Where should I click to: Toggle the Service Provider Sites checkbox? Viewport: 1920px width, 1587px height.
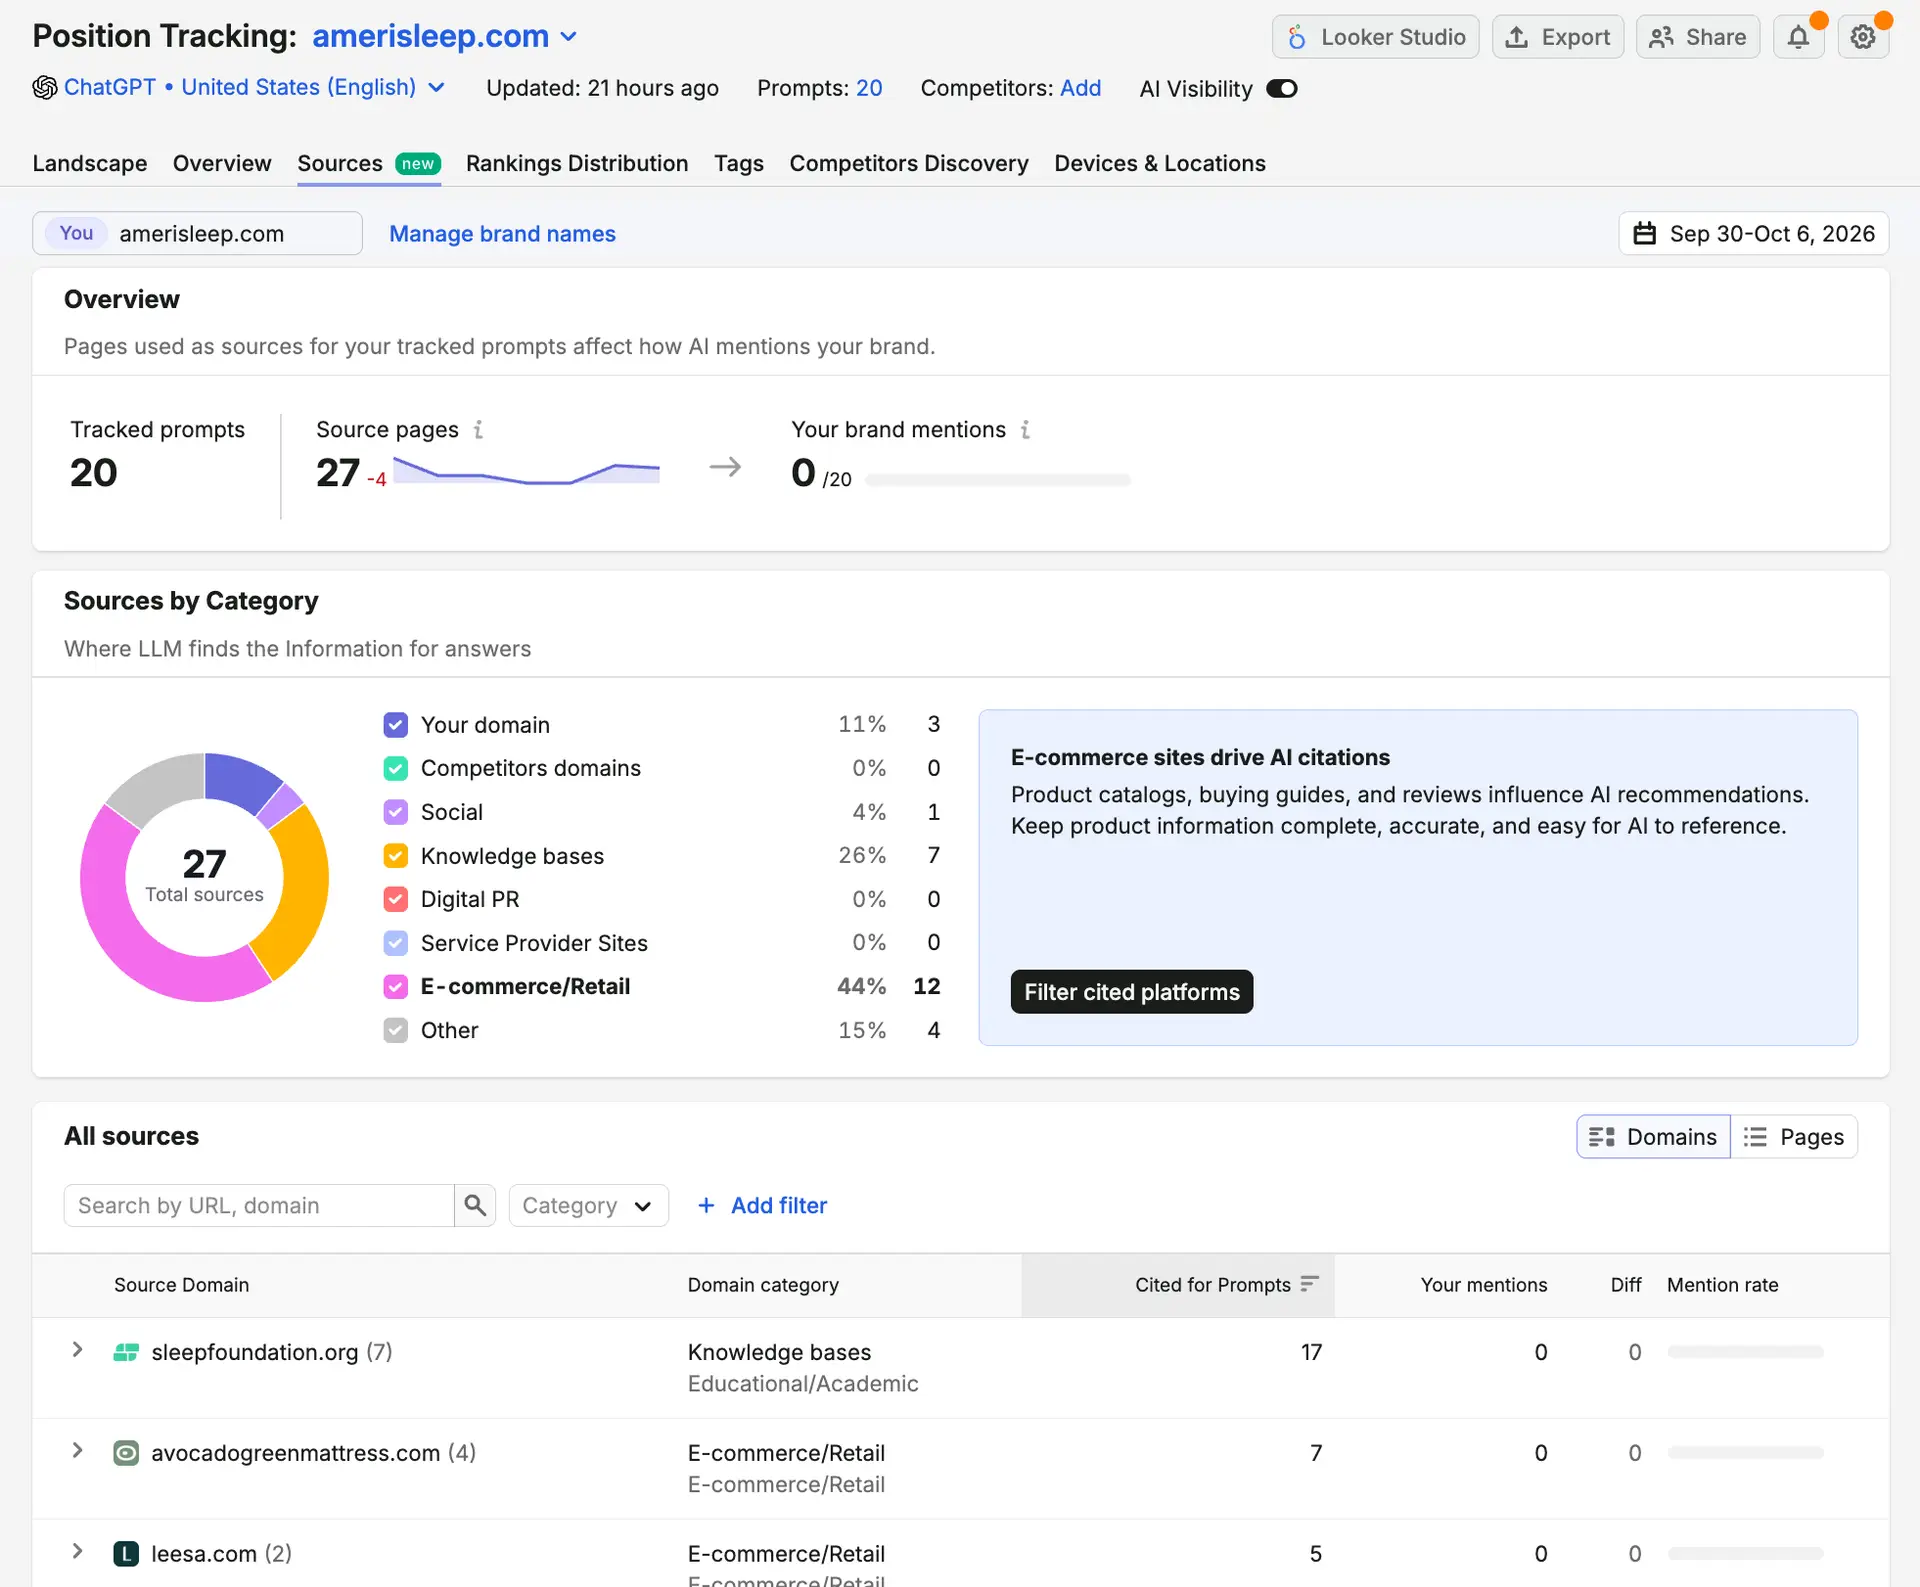(395, 943)
